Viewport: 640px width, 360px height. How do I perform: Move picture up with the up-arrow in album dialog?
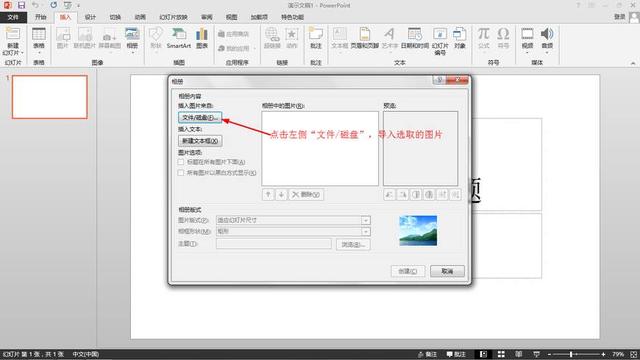[268, 195]
